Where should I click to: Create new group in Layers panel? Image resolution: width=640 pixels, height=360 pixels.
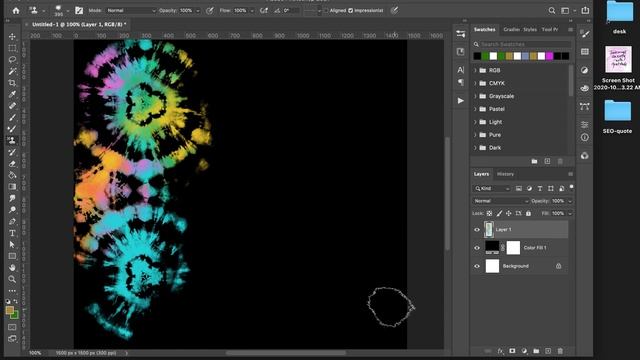click(x=536, y=351)
